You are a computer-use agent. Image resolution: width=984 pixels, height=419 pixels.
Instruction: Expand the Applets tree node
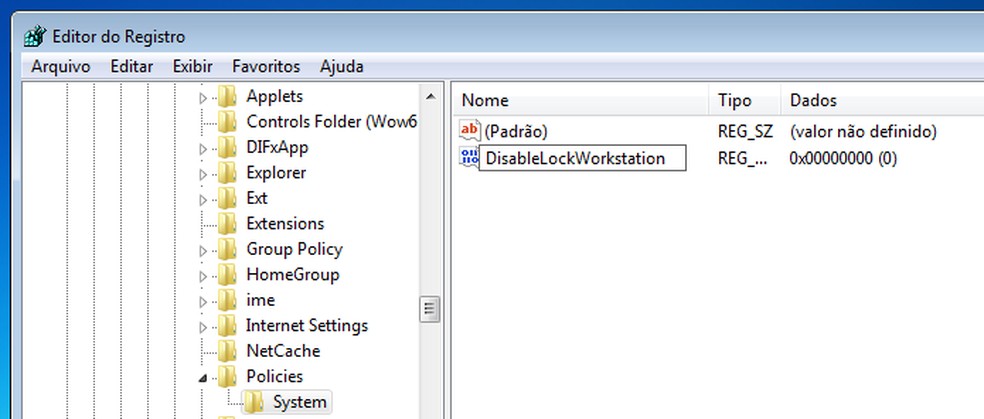click(203, 98)
